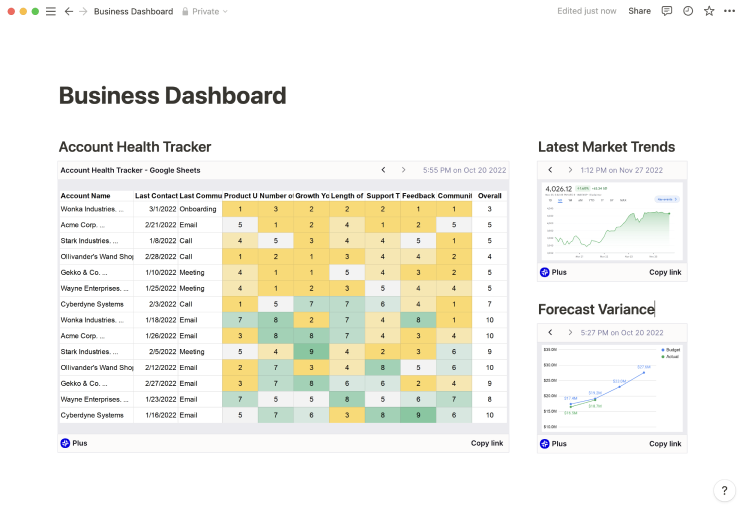Go back with the left arrow

(x=69, y=11)
